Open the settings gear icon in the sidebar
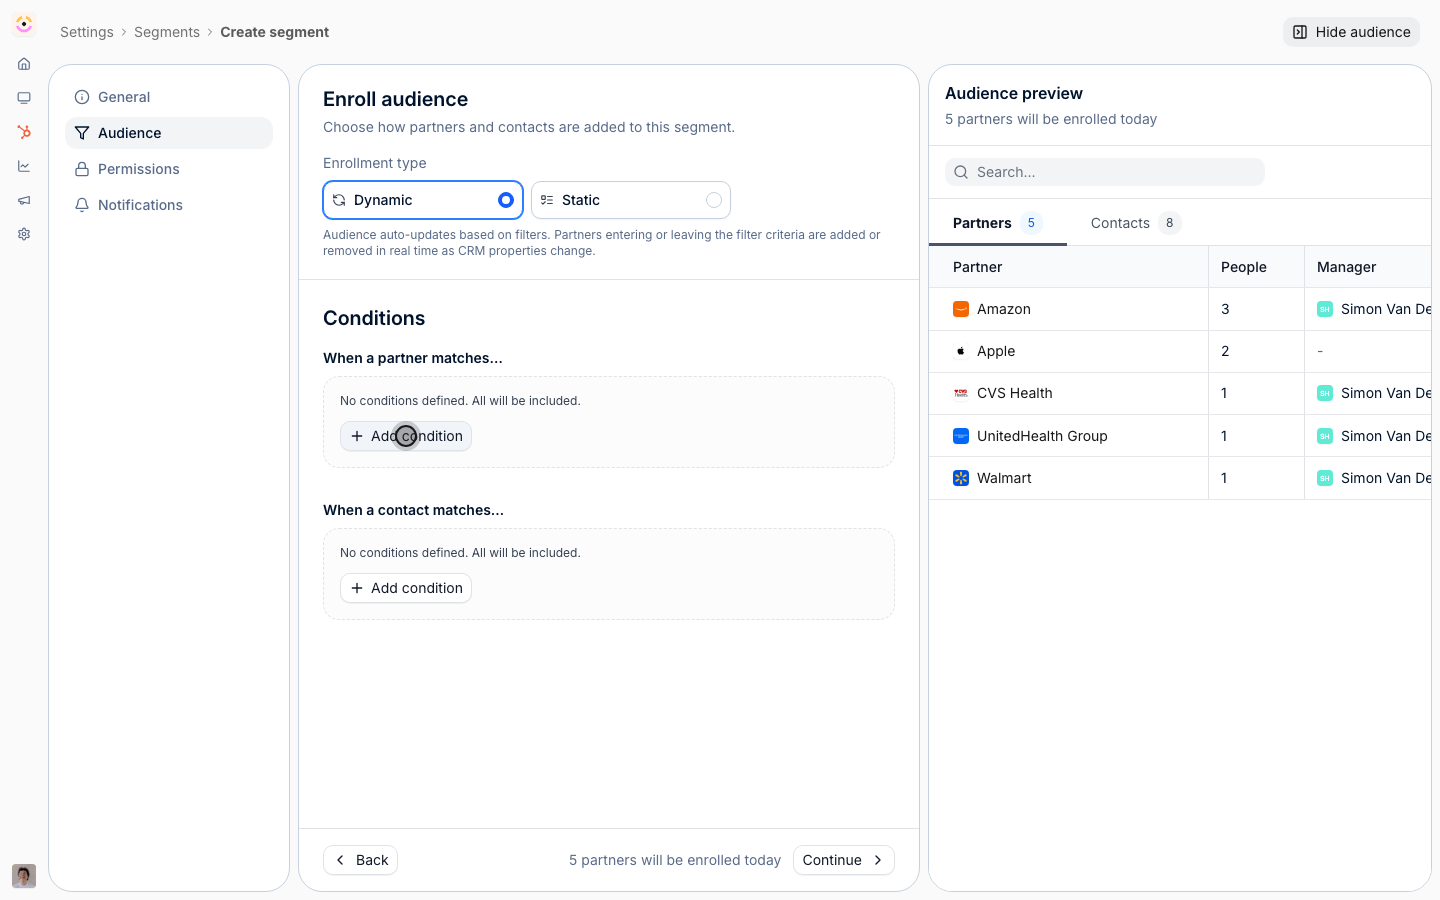The height and width of the screenshot is (900, 1440). (24, 234)
